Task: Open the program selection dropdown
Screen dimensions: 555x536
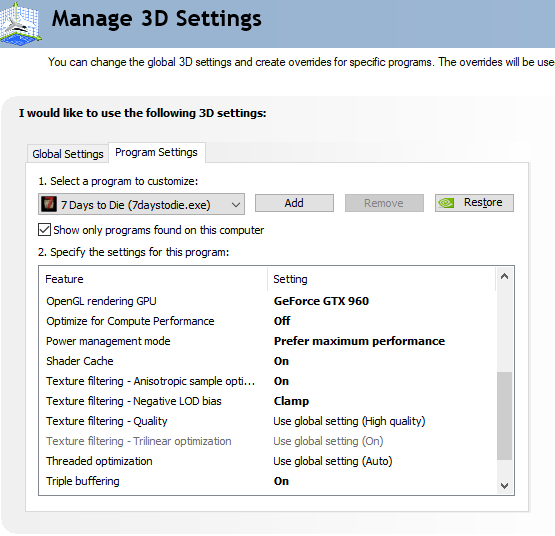Action: (141, 204)
